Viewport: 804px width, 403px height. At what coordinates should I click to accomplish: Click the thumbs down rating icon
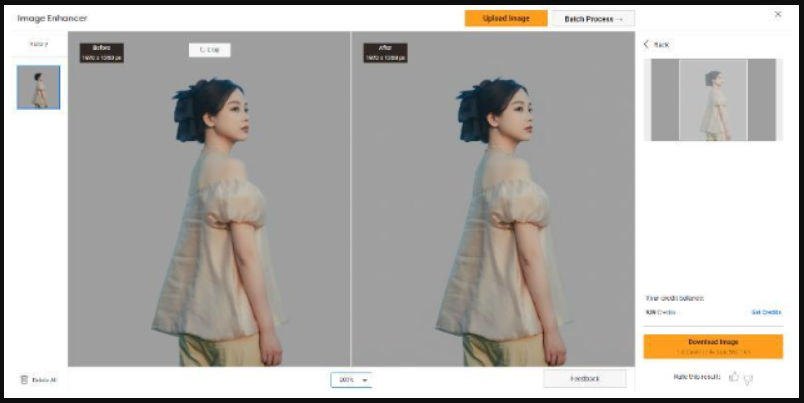pos(748,377)
